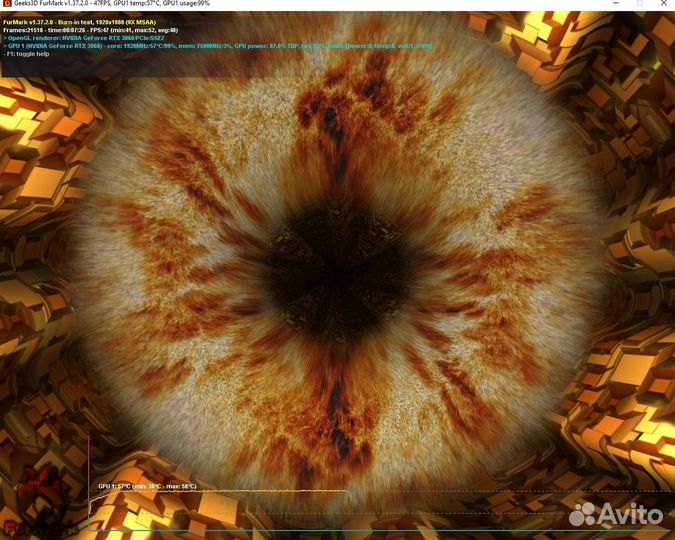
Task: Maximize the FurMark window
Action: click(640, 3)
